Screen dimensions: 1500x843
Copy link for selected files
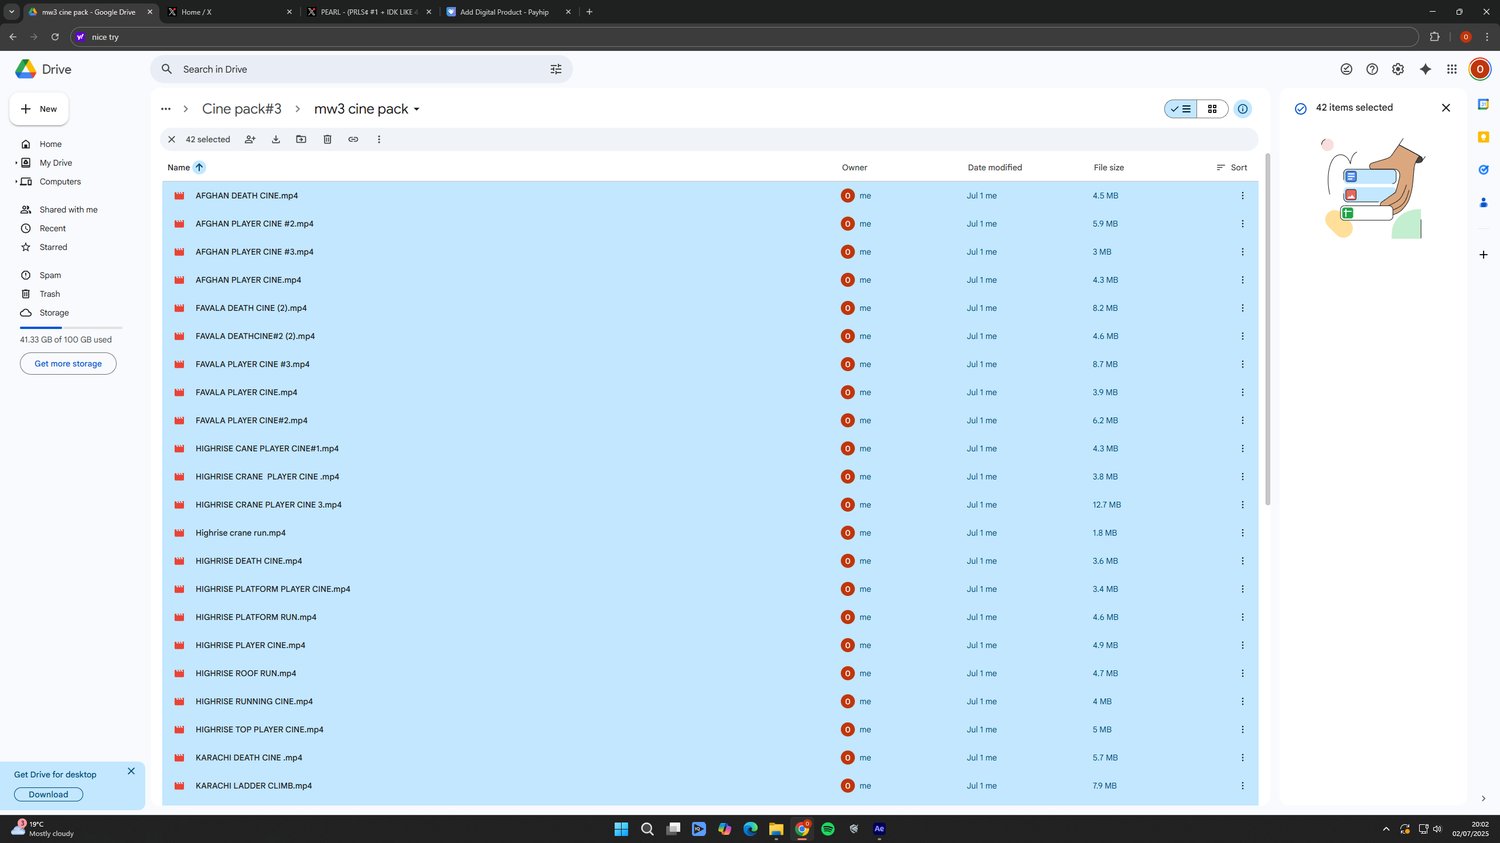[353, 139]
